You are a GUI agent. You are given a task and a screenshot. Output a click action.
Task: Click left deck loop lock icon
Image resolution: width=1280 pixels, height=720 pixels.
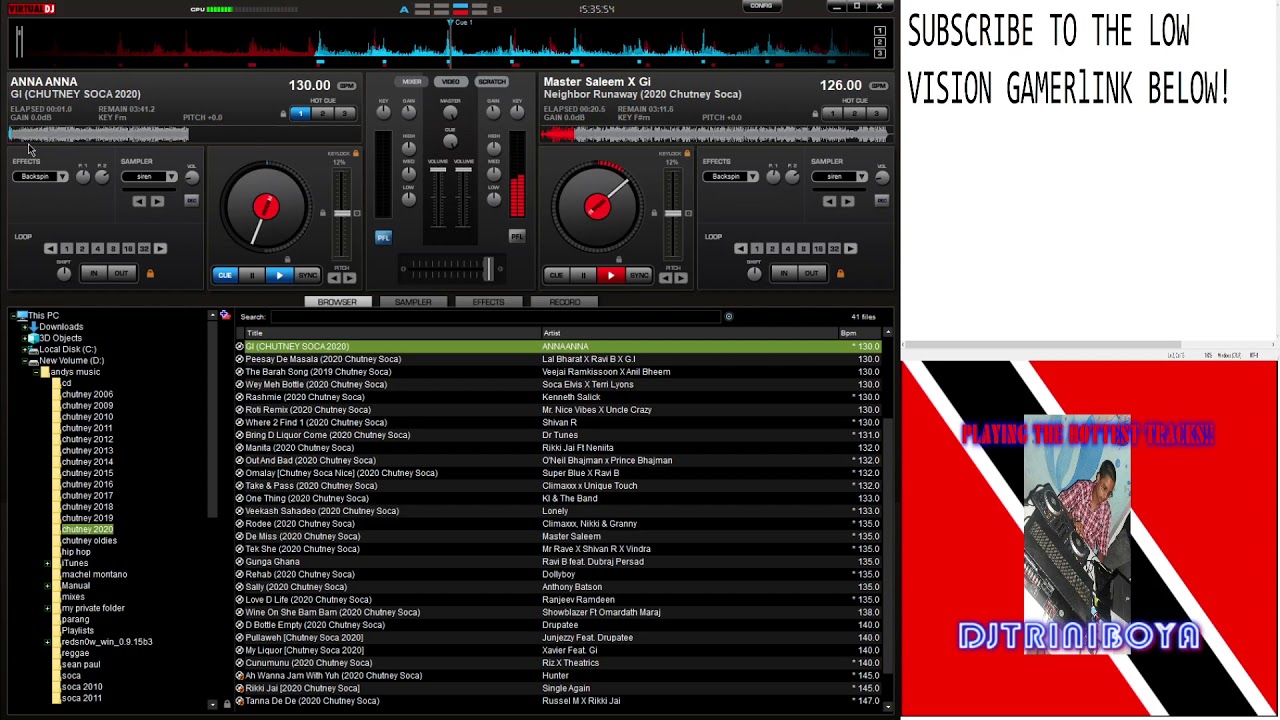point(150,273)
